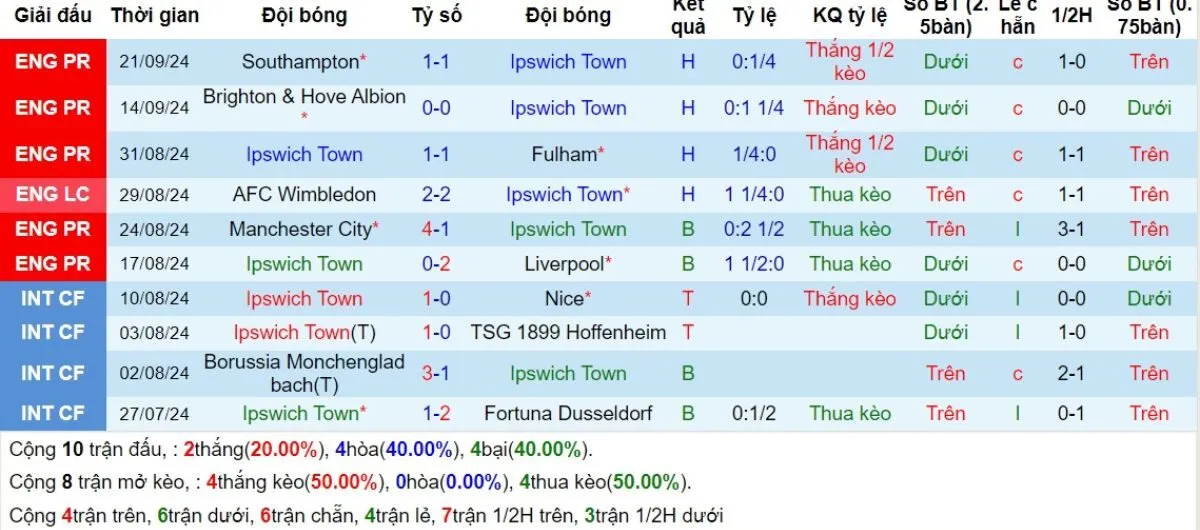Select the Nice team link
1200x530 pixels.
pyautogui.click(x=565, y=299)
